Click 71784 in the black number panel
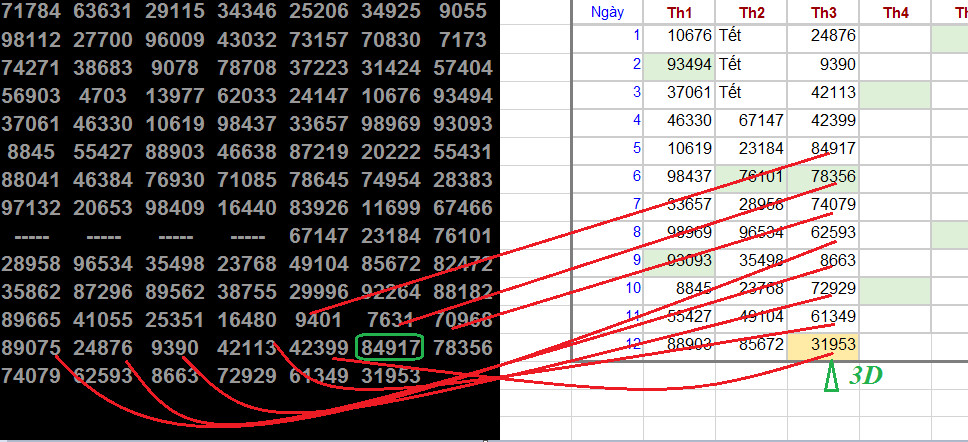 31,11
